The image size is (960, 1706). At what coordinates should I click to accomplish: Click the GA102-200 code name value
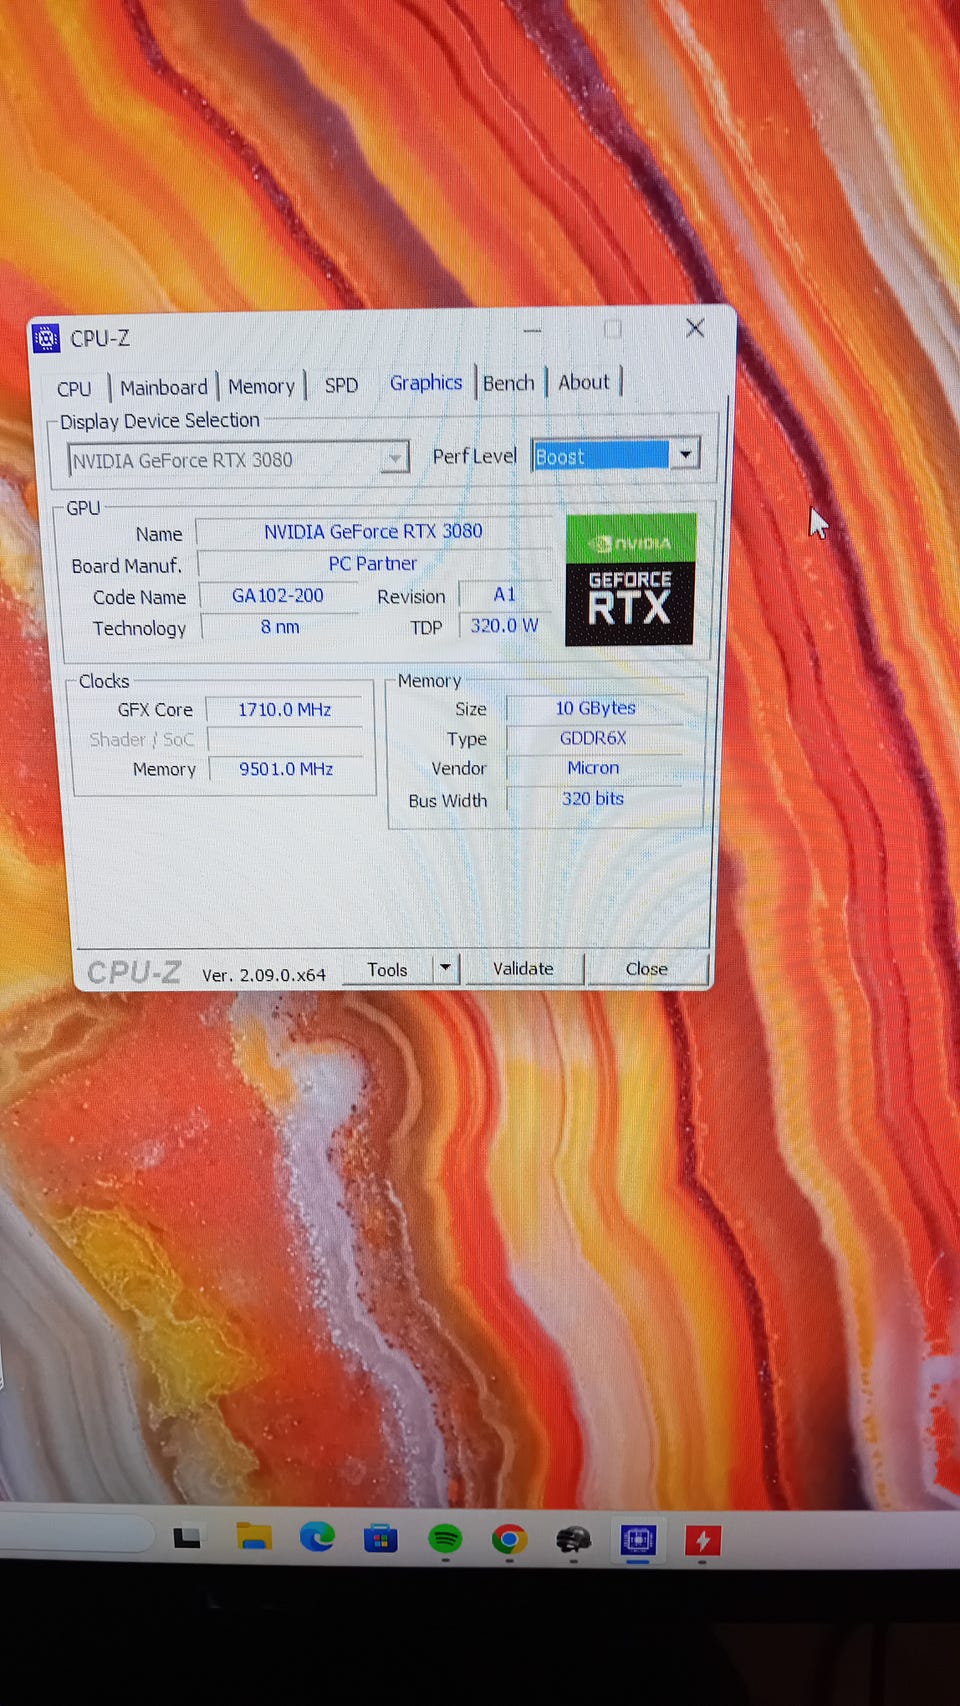click(278, 596)
